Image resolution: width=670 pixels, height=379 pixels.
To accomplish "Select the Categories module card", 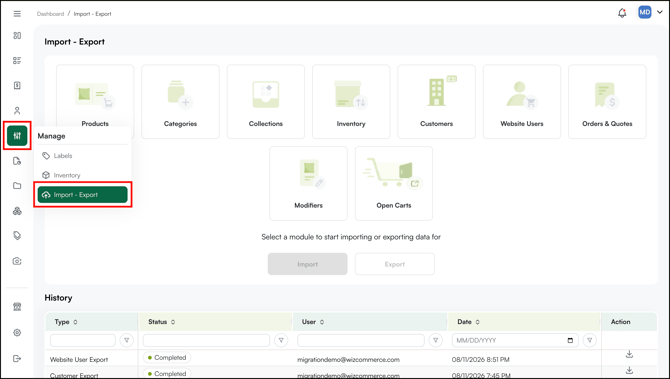I will click(180, 102).
